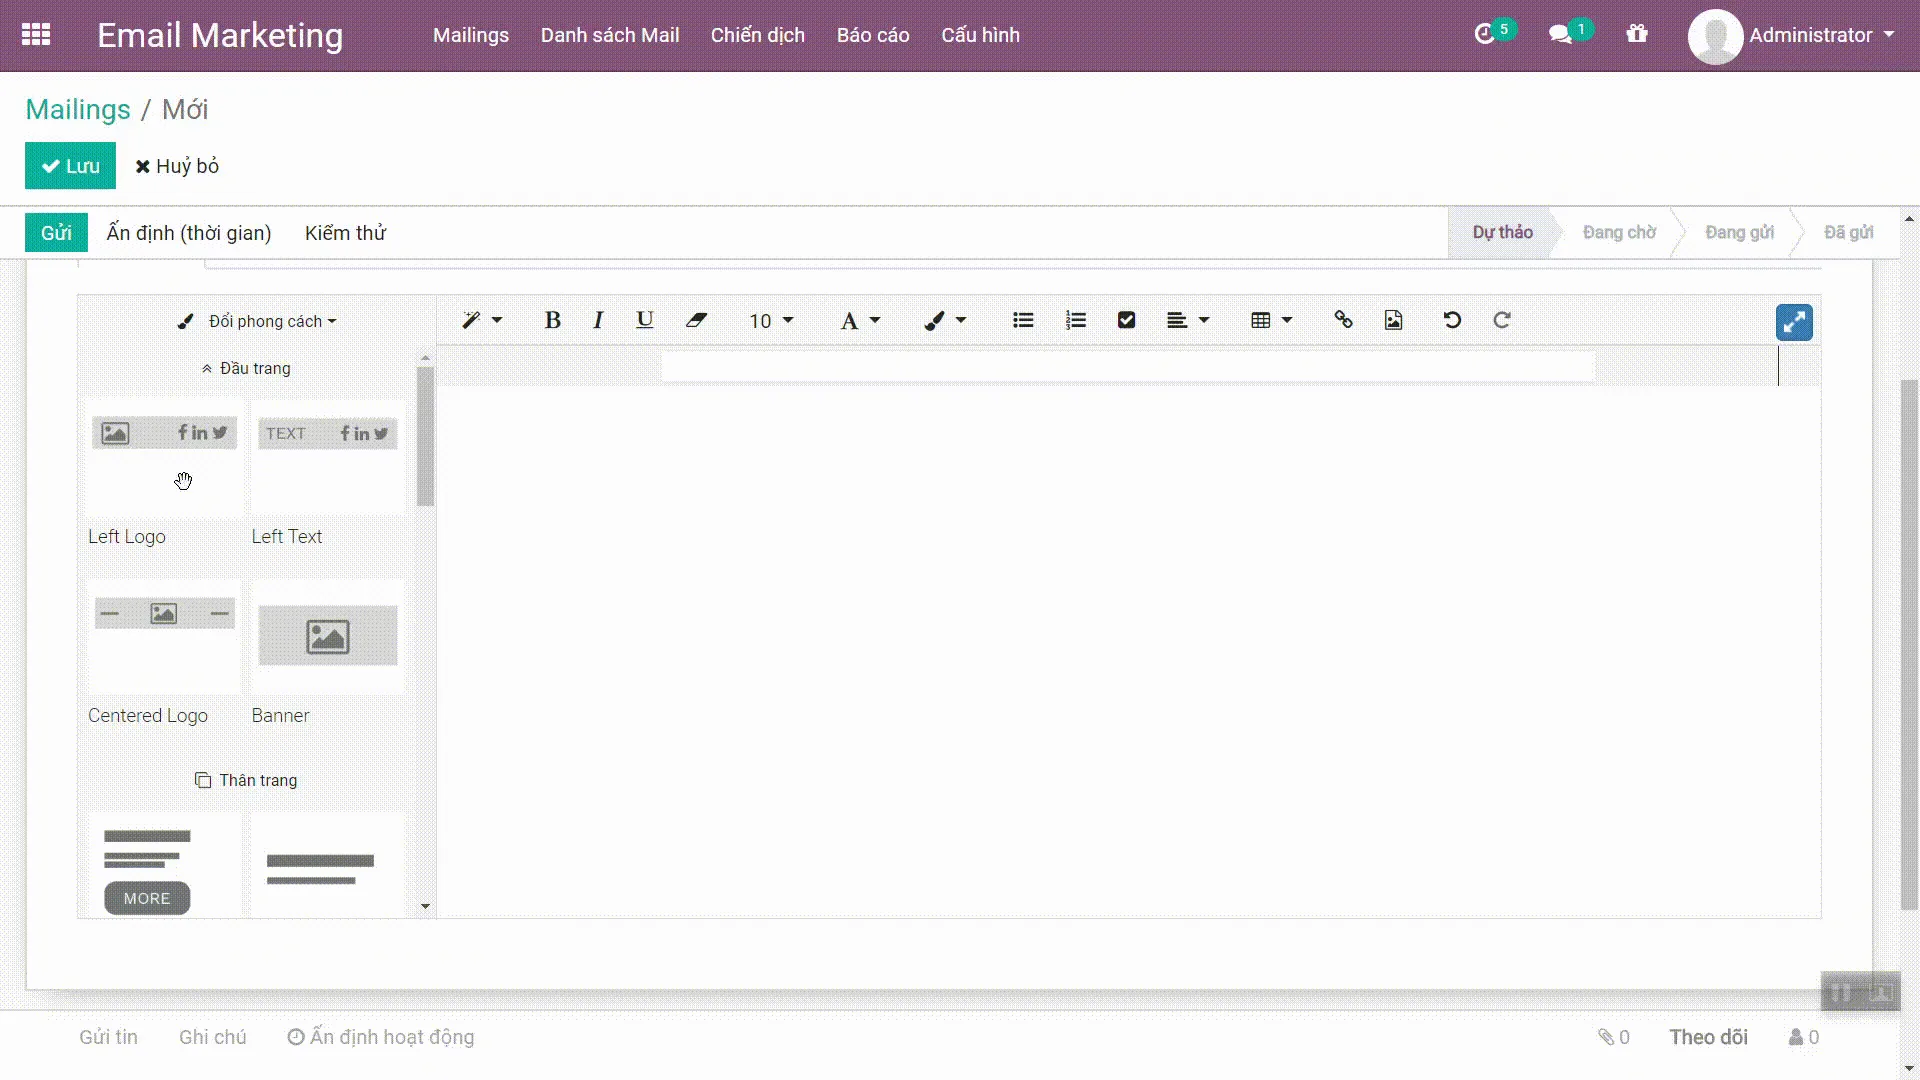Click Theo dõi follow button

(1708, 1037)
